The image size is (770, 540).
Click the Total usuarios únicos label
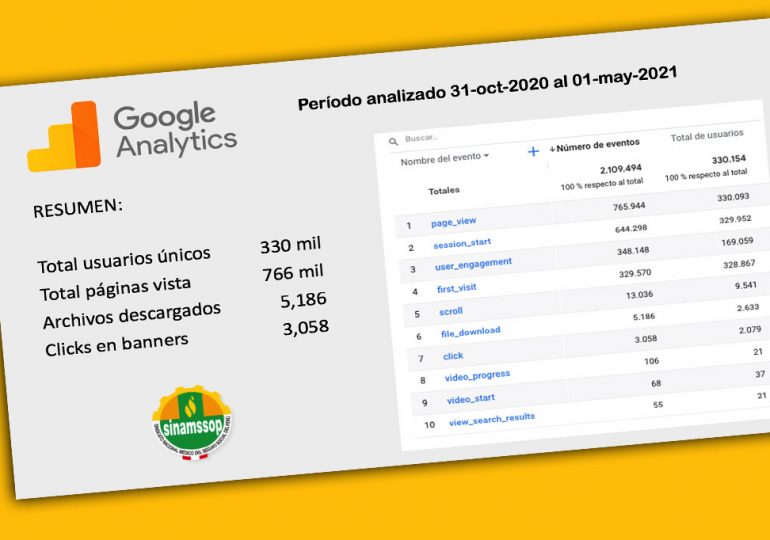click(124, 260)
